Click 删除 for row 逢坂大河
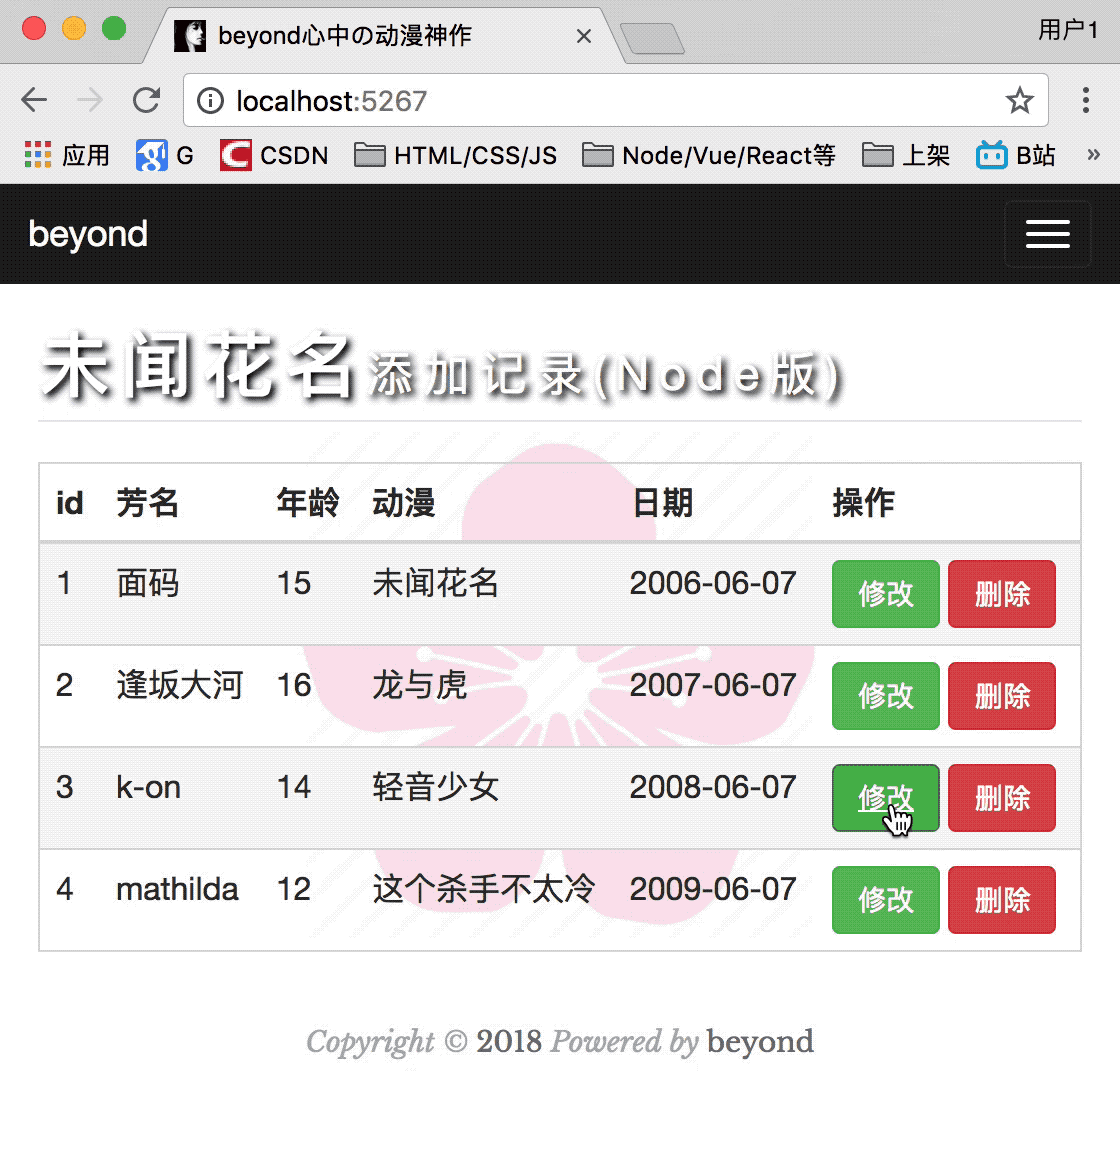Viewport: 1120px width, 1160px height. [1002, 696]
